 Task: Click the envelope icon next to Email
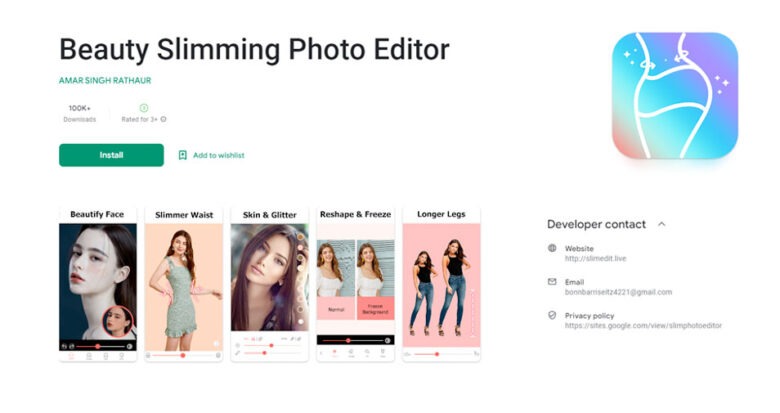552,282
